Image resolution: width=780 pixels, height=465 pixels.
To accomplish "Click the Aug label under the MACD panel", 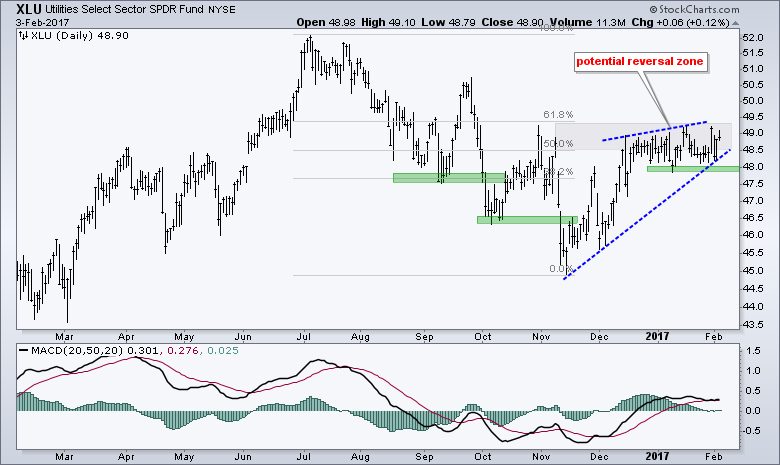I will tap(360, 457).
